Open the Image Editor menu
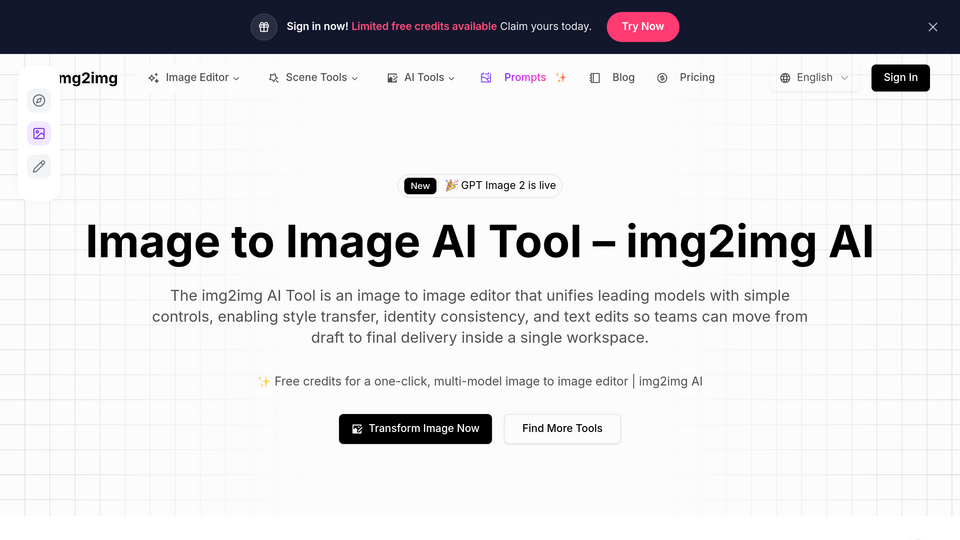960x540 pixels. pos(197,78)
